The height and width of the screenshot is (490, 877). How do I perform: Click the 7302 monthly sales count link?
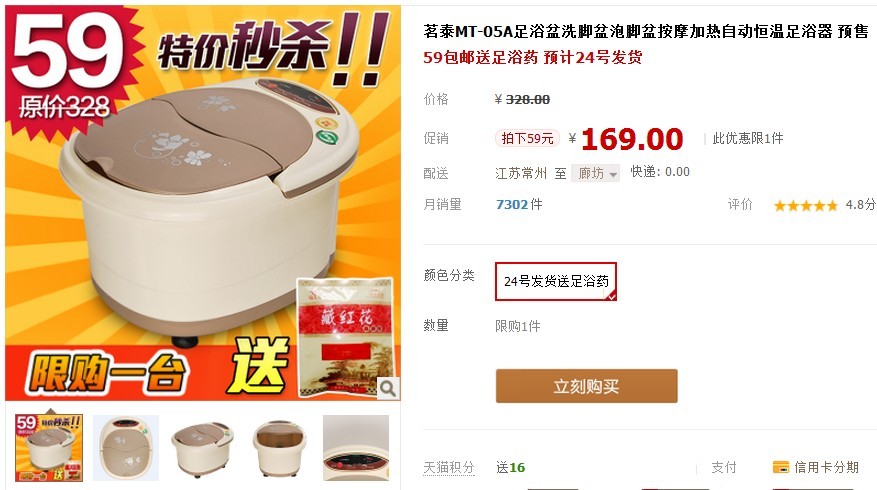(x=512, y=205)
